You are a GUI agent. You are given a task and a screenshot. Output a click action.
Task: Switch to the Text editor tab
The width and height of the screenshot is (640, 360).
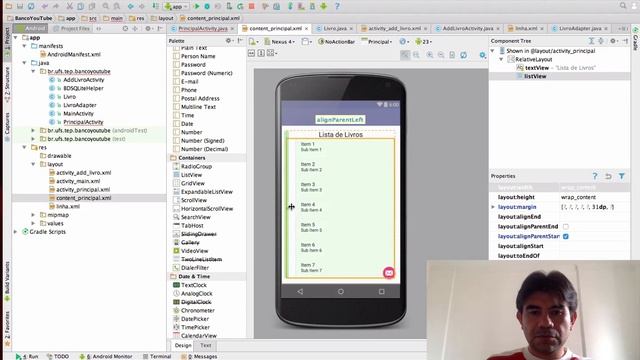pos(206,345)
